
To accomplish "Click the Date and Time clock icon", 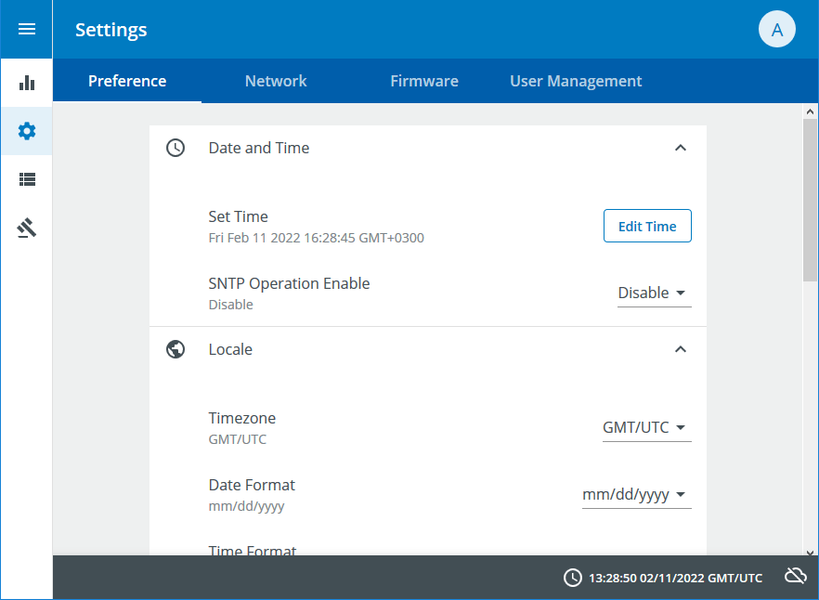I will (x=175, y=148).
